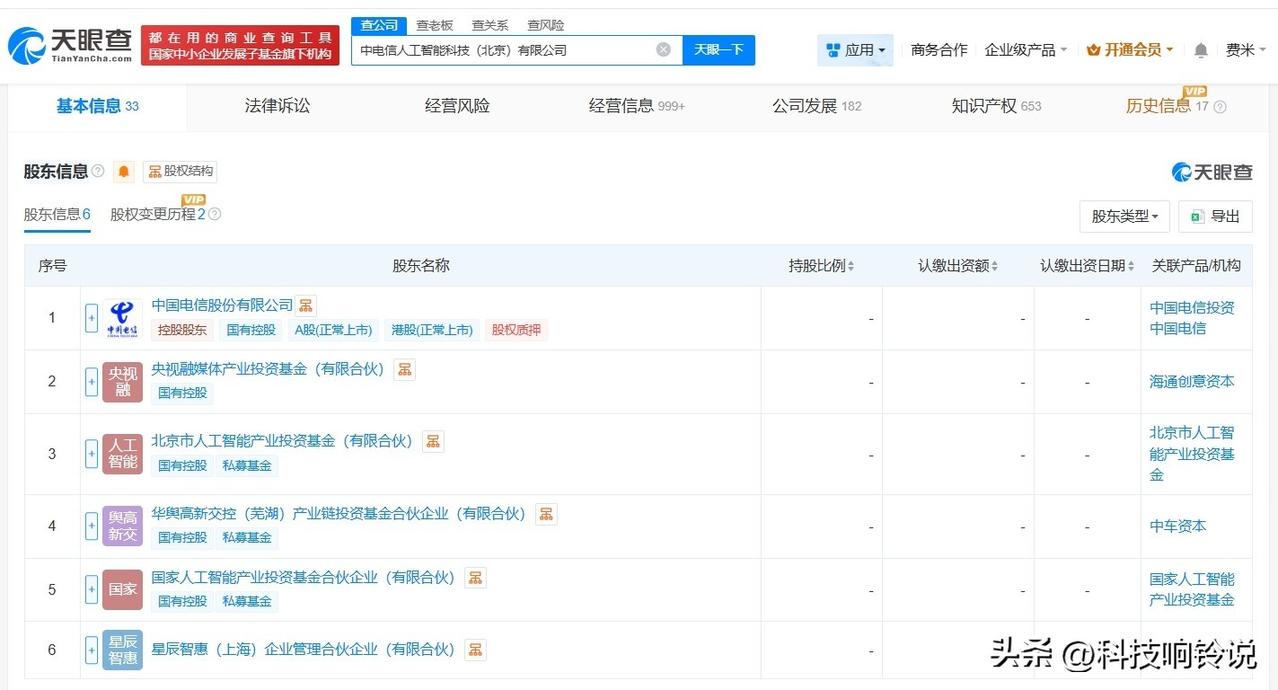Open notifications via the bell icon in the header
Viewport: 1278px width, 690px height.
point(1201,50)
